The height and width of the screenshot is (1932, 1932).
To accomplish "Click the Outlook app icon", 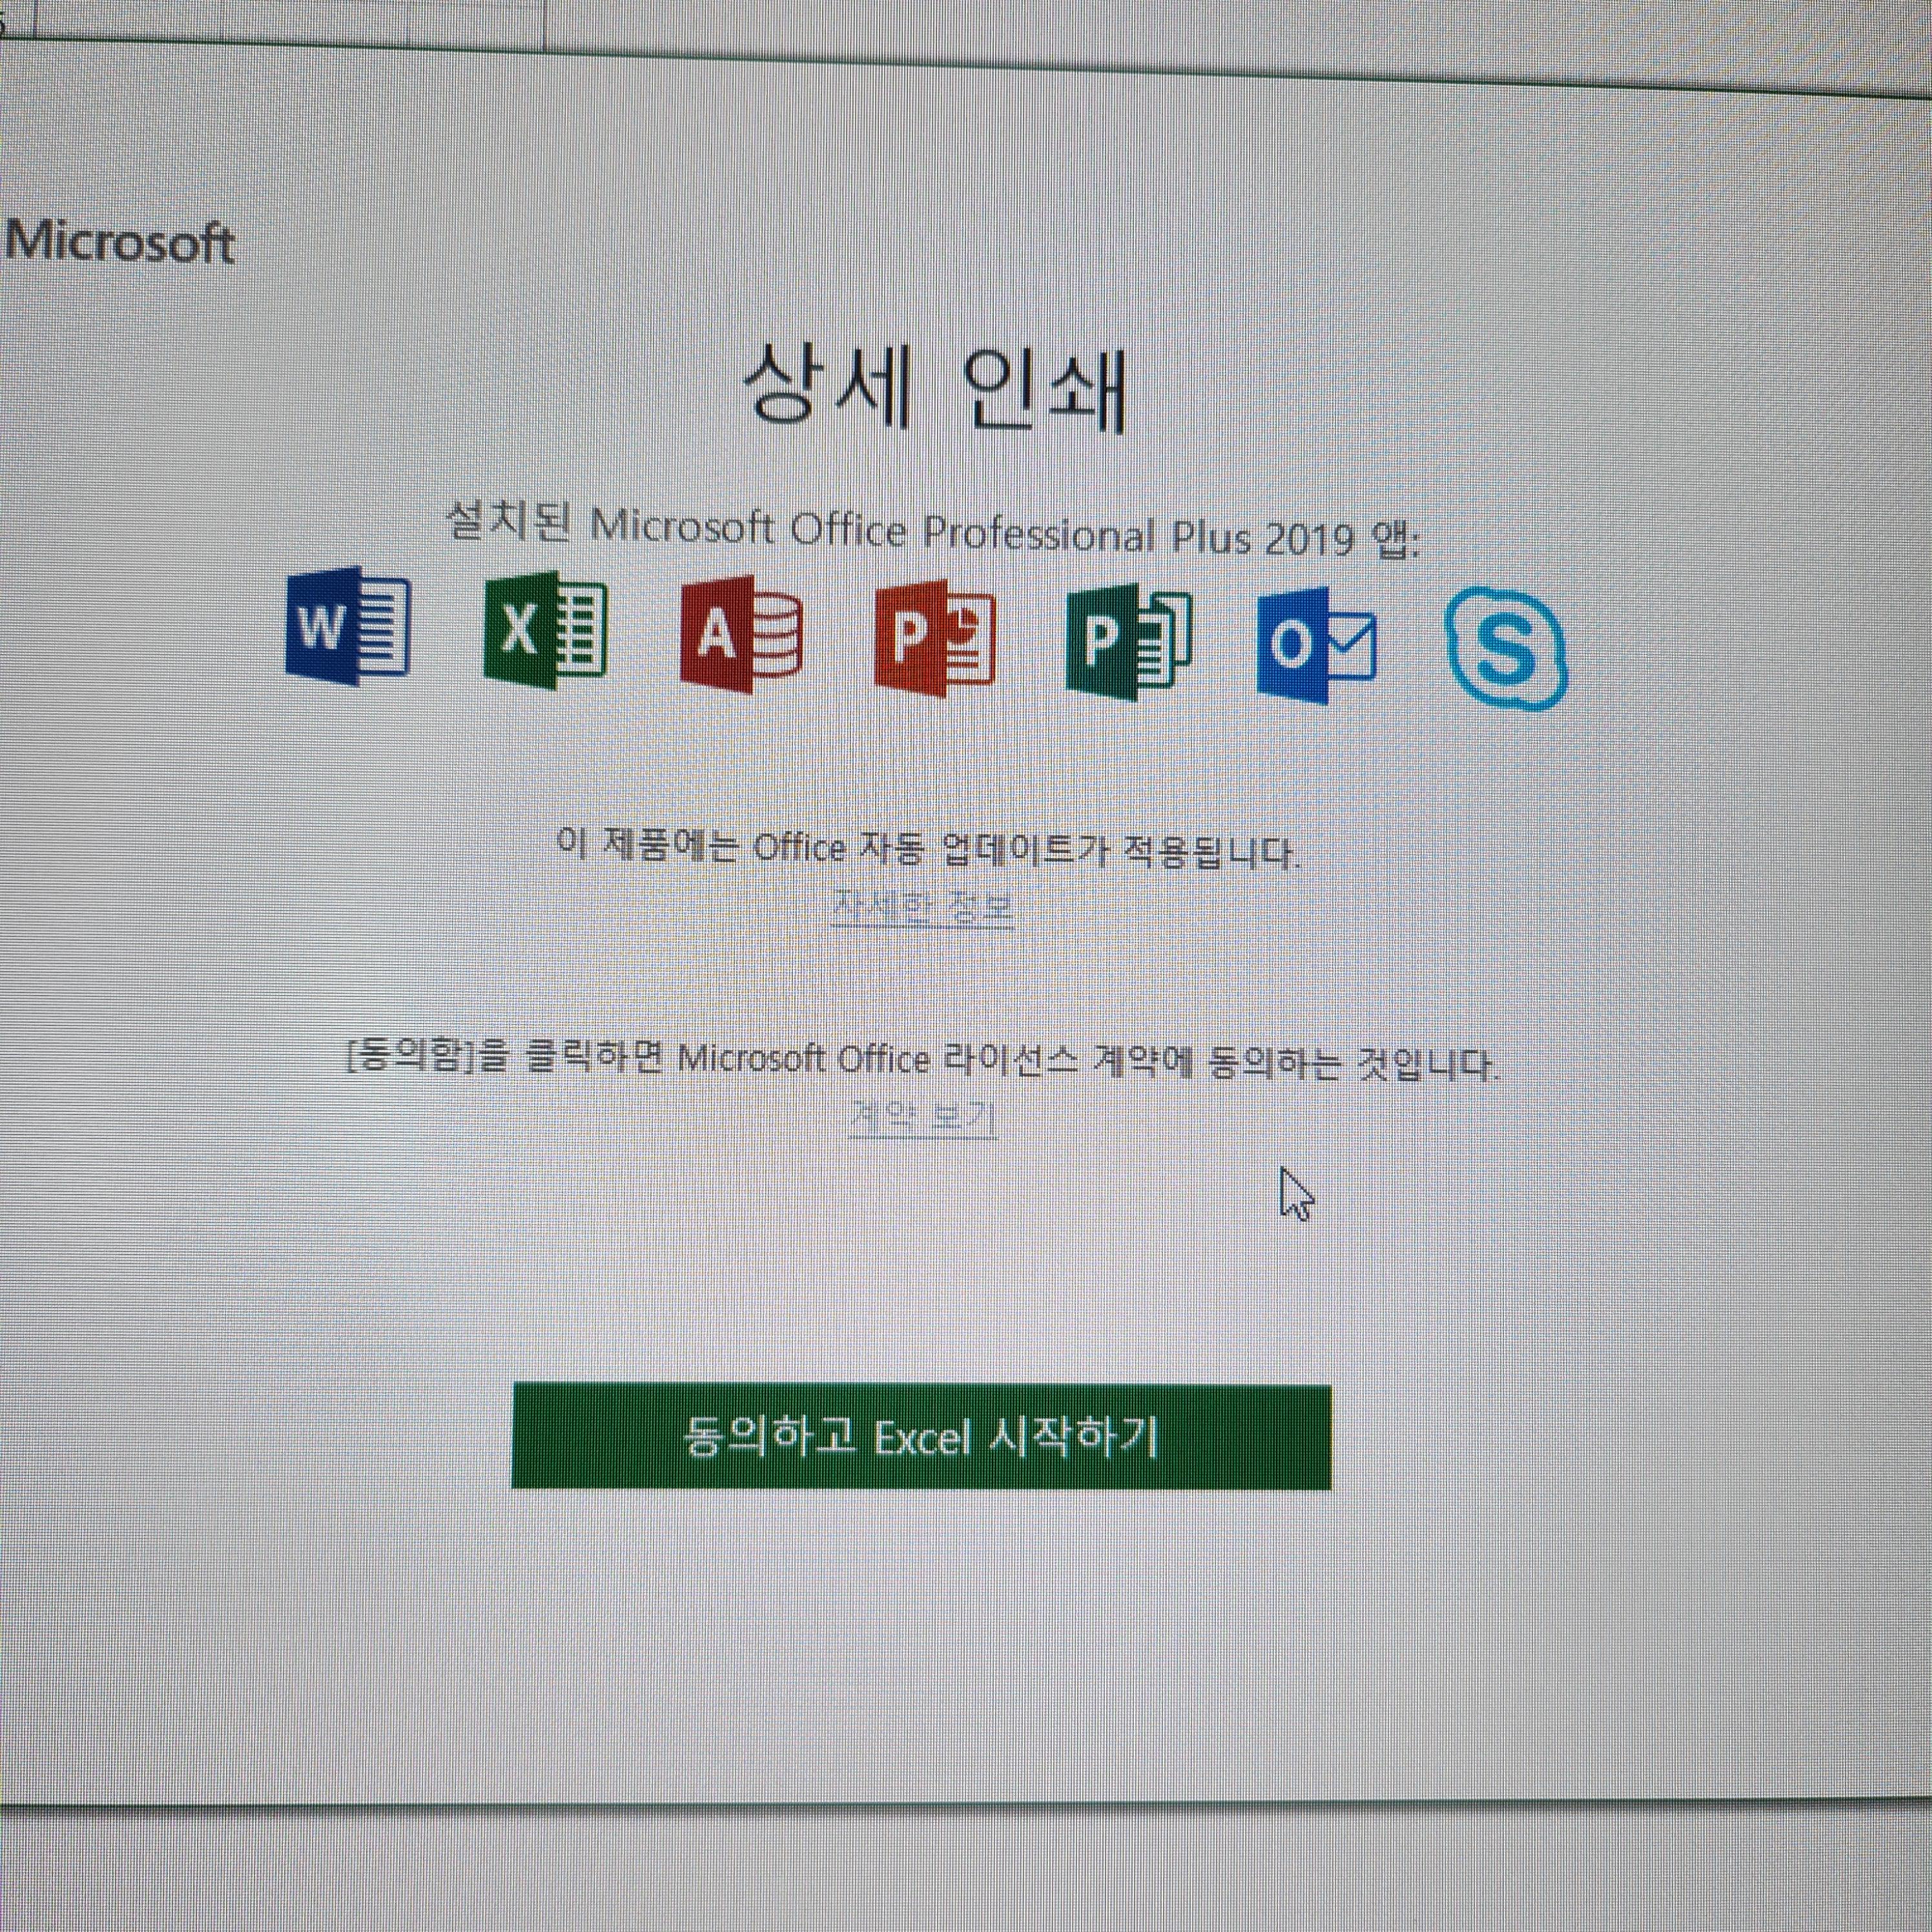I will [1317, 645].
